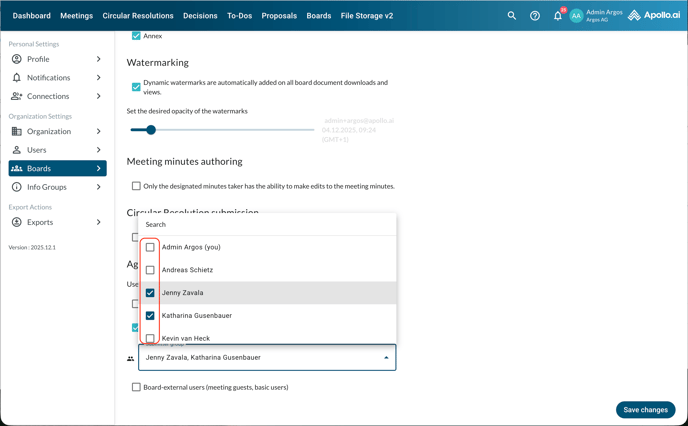The image size is (688, 426).
Task: Expand the Notifications settings chevron
Action: [98, 78]
